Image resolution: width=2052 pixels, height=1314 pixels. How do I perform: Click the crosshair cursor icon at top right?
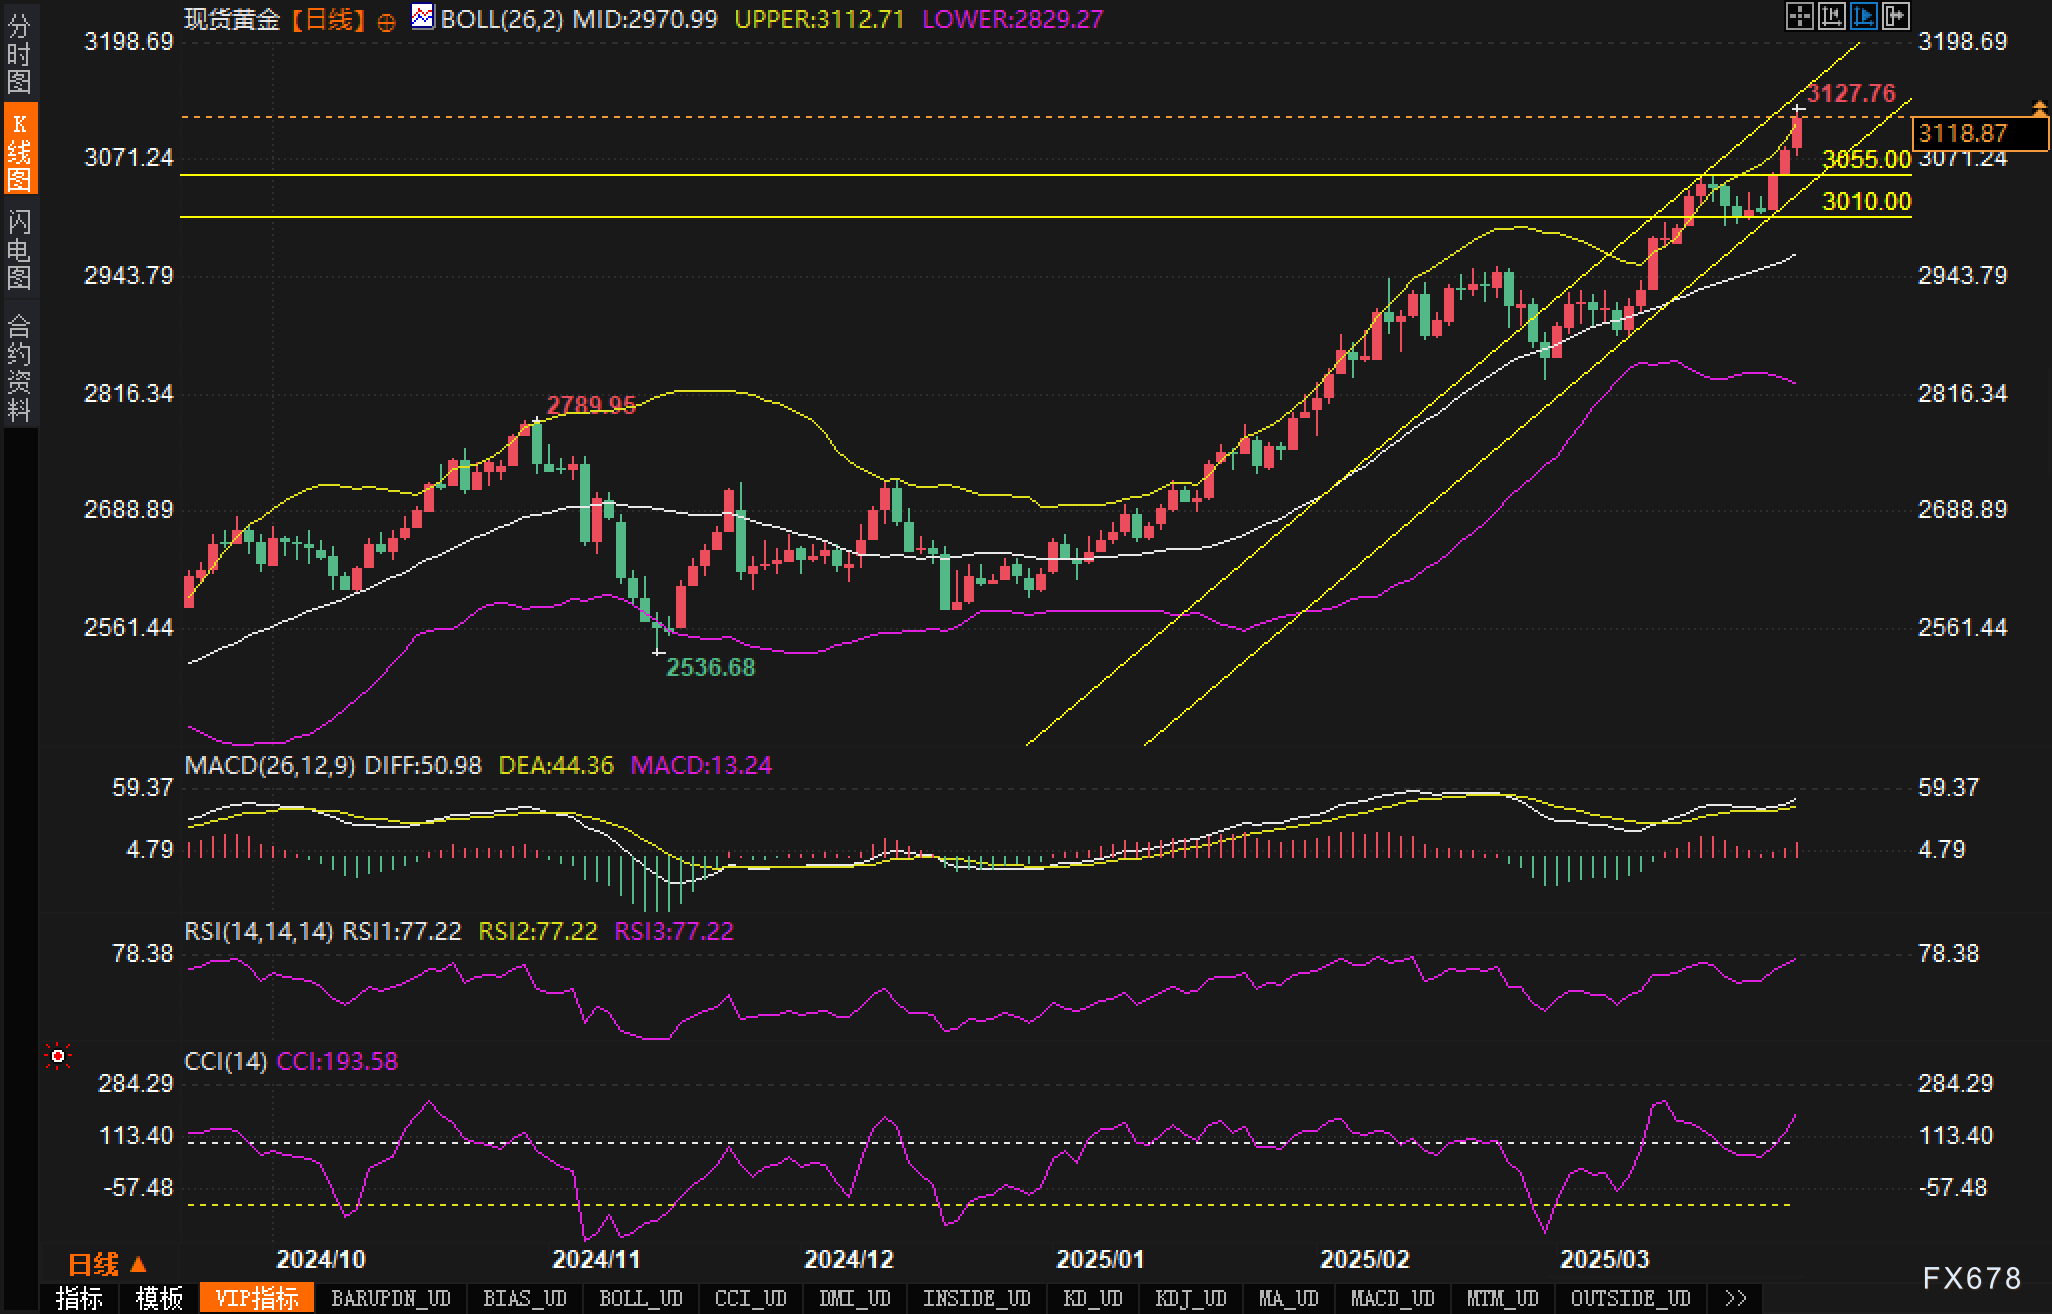[x=1799, y=16]
